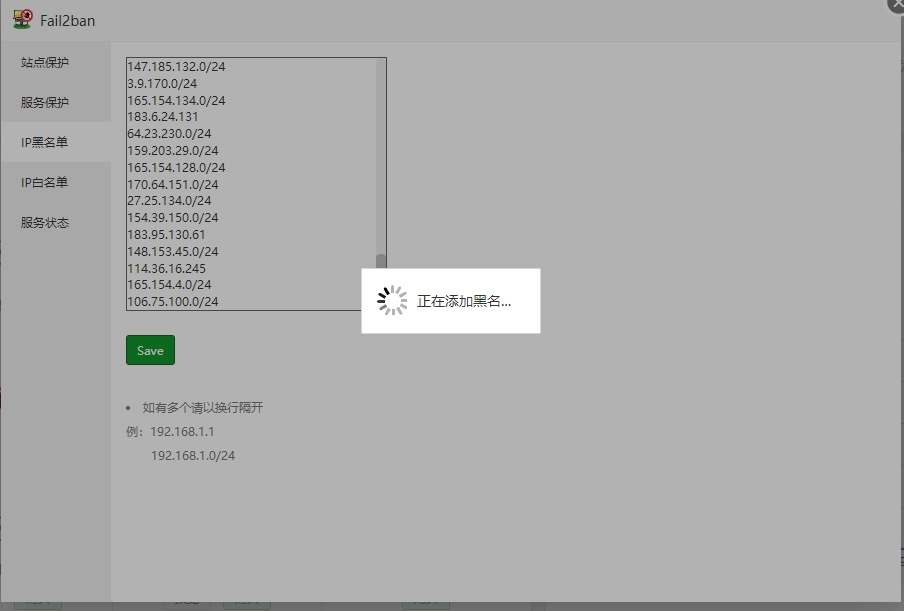Click the loading spinner icon
This screenshot has width=904, height=611.
(392, 300)
